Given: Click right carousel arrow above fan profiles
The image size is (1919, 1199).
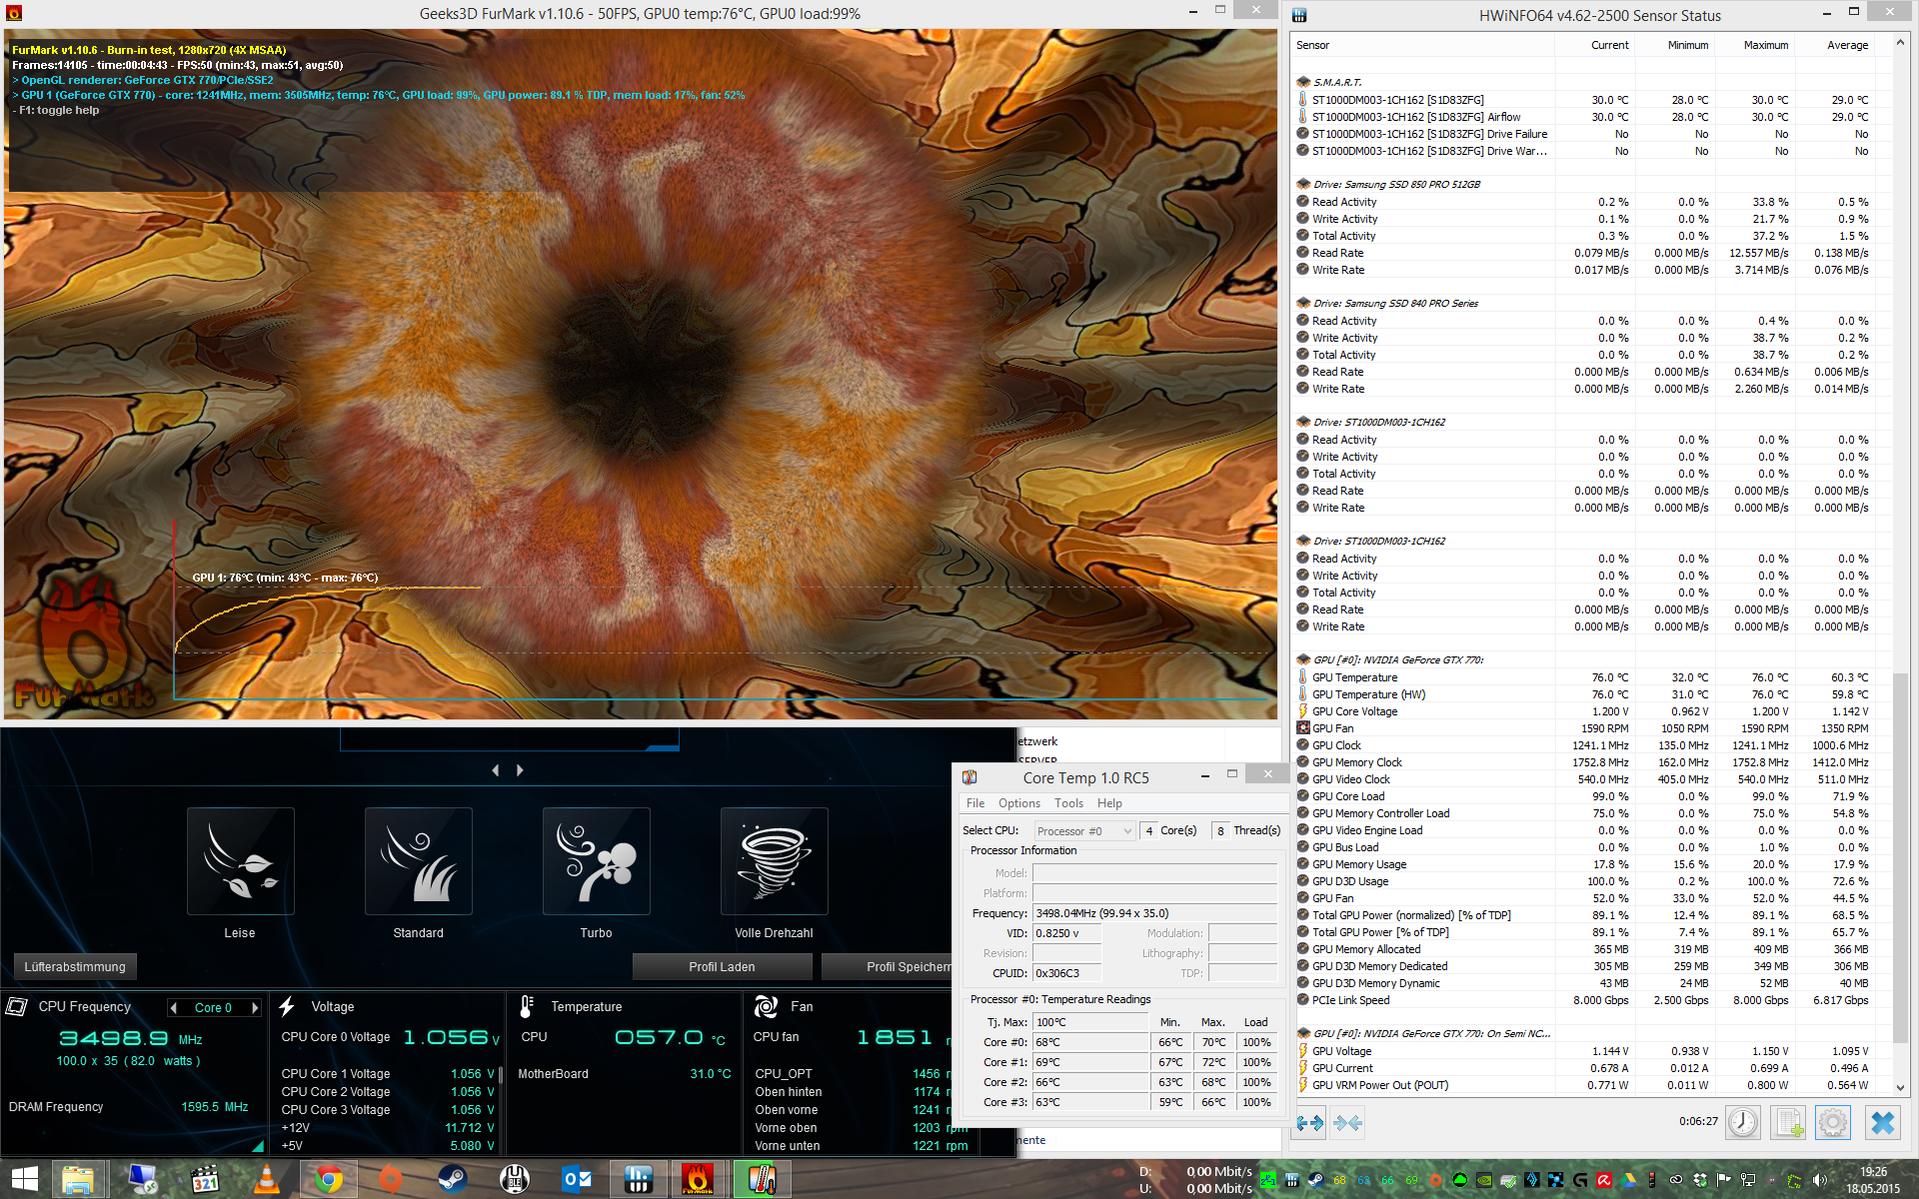Looking at the screenshot, I should pos(519,770).
